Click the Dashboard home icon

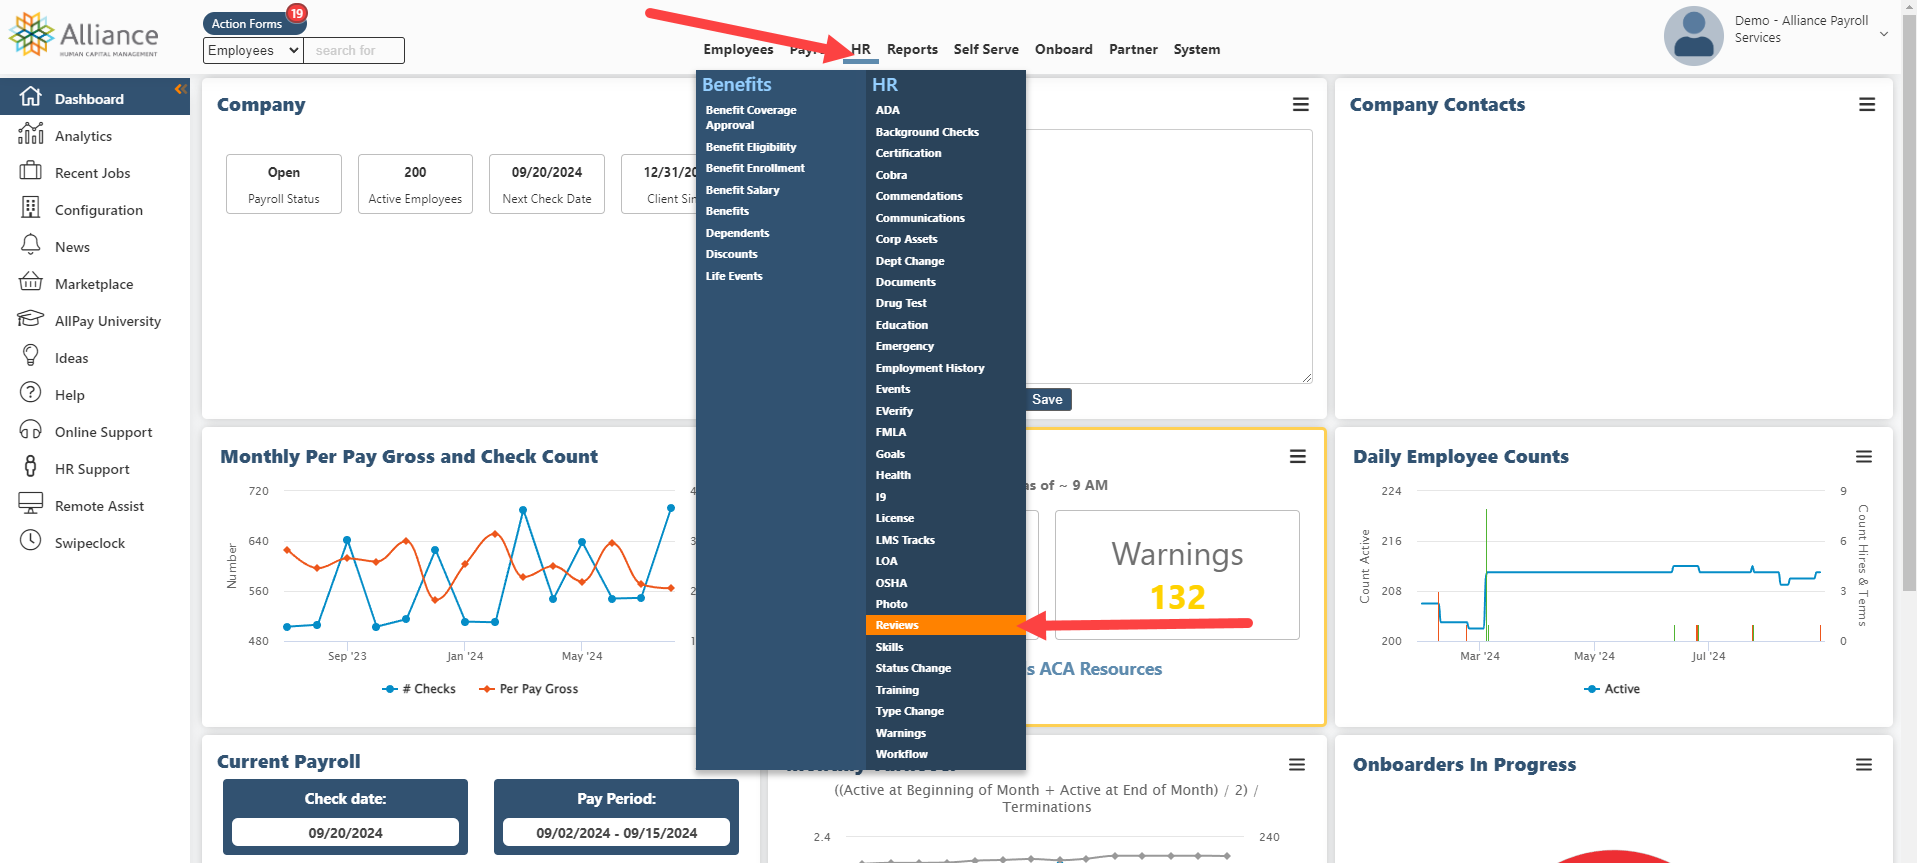[x=31, y=96]
